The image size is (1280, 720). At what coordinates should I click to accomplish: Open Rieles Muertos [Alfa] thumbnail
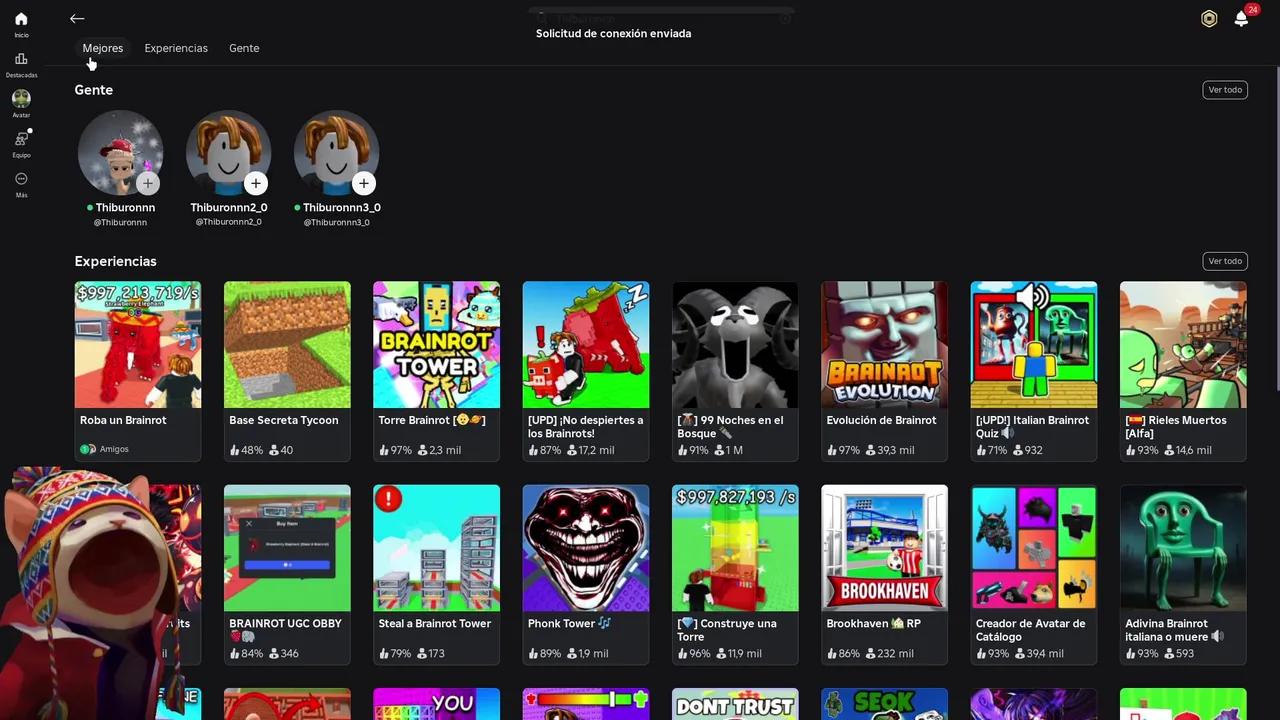pos(1183,344)
